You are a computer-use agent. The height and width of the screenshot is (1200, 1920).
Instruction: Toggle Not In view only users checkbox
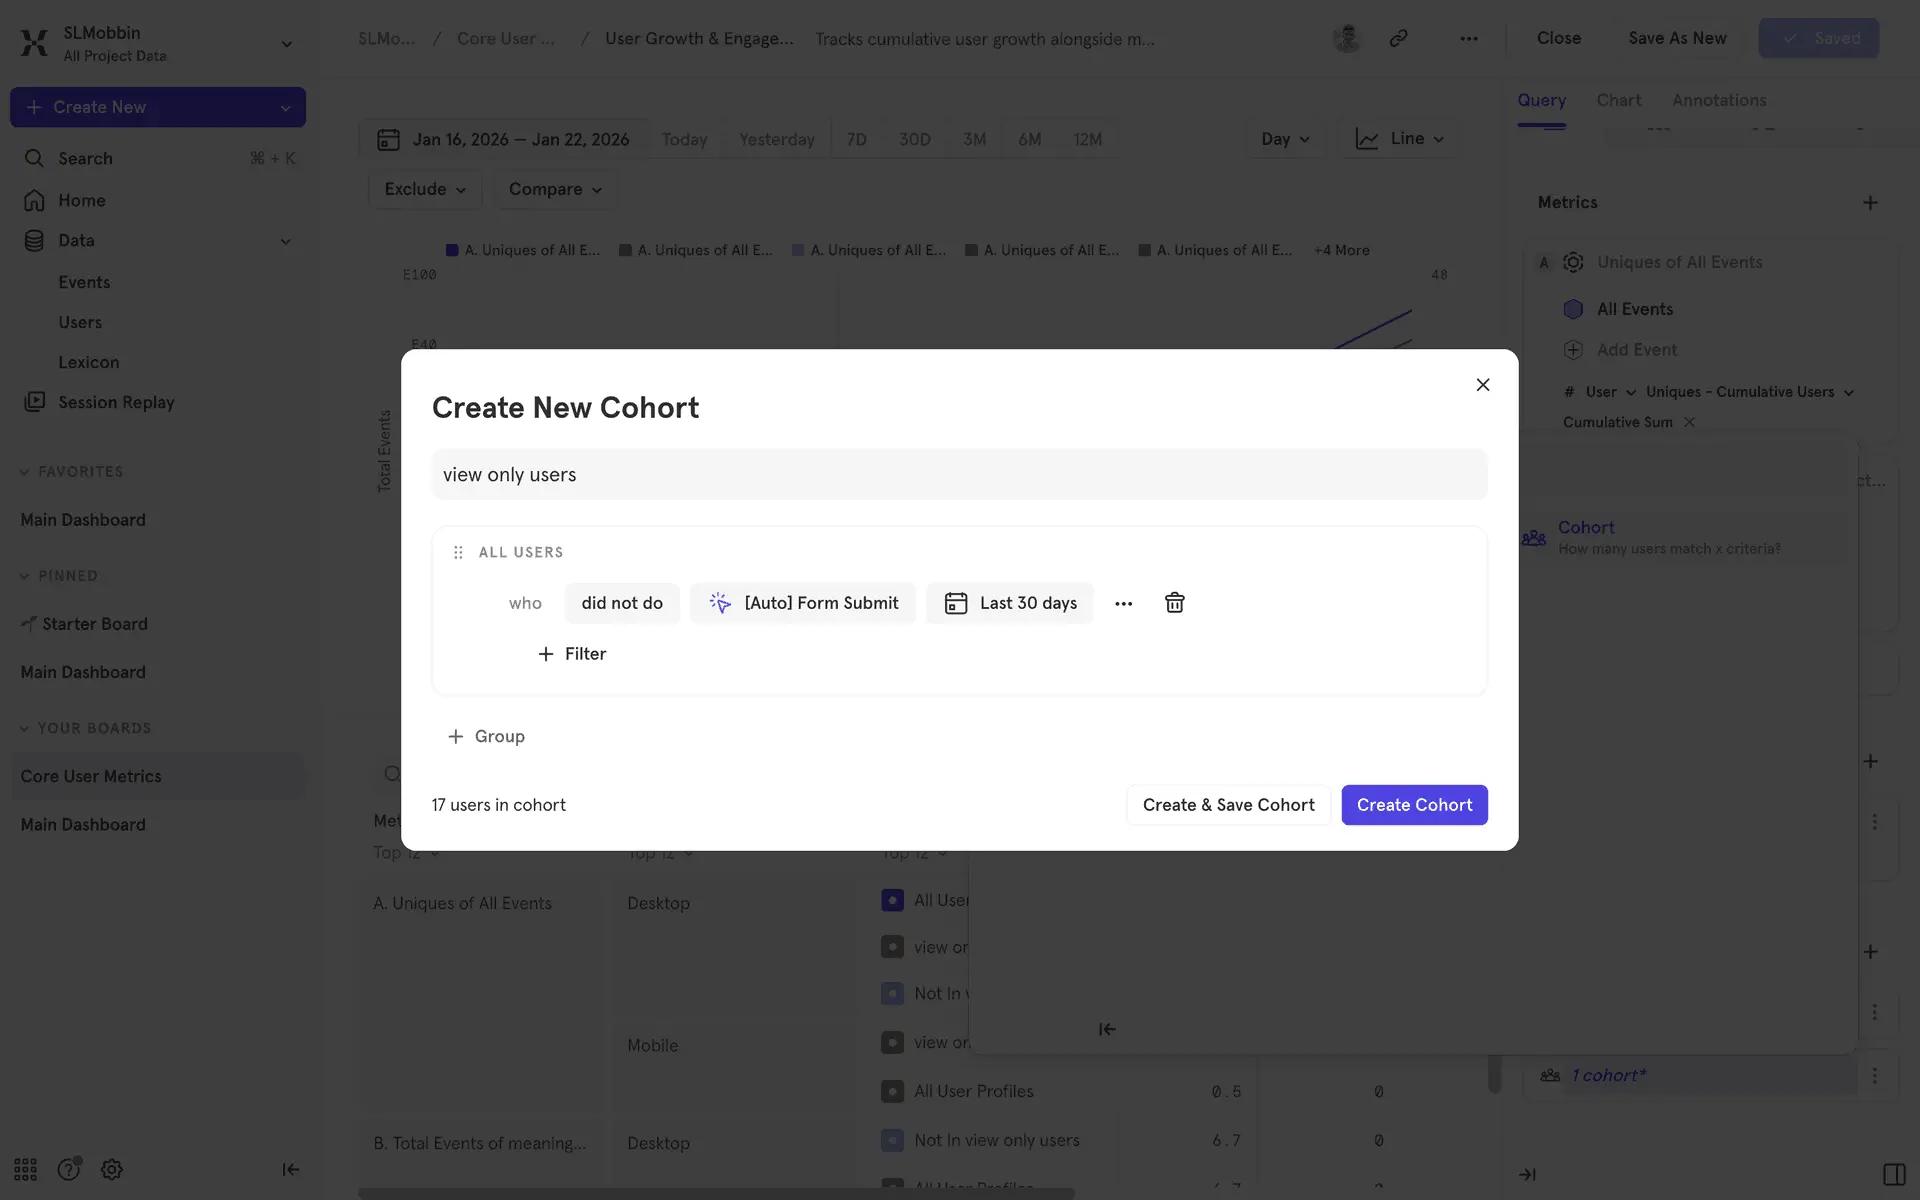[x=892, y=1140]
